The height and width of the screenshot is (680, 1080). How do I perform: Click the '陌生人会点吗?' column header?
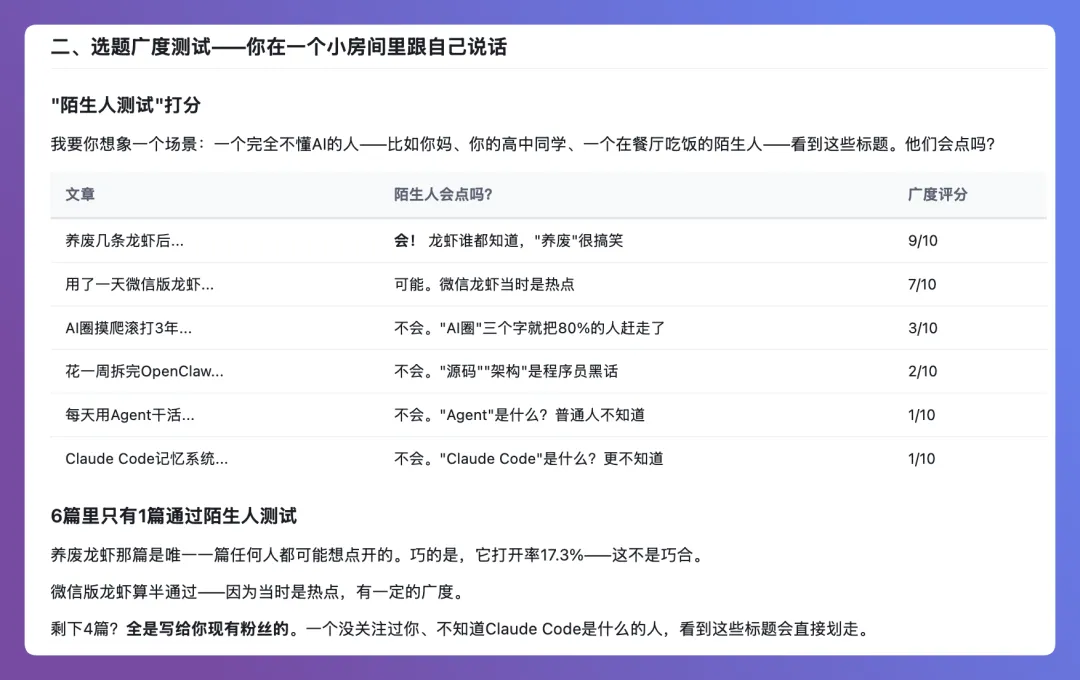pyautogui.click(x=443, y=194)
